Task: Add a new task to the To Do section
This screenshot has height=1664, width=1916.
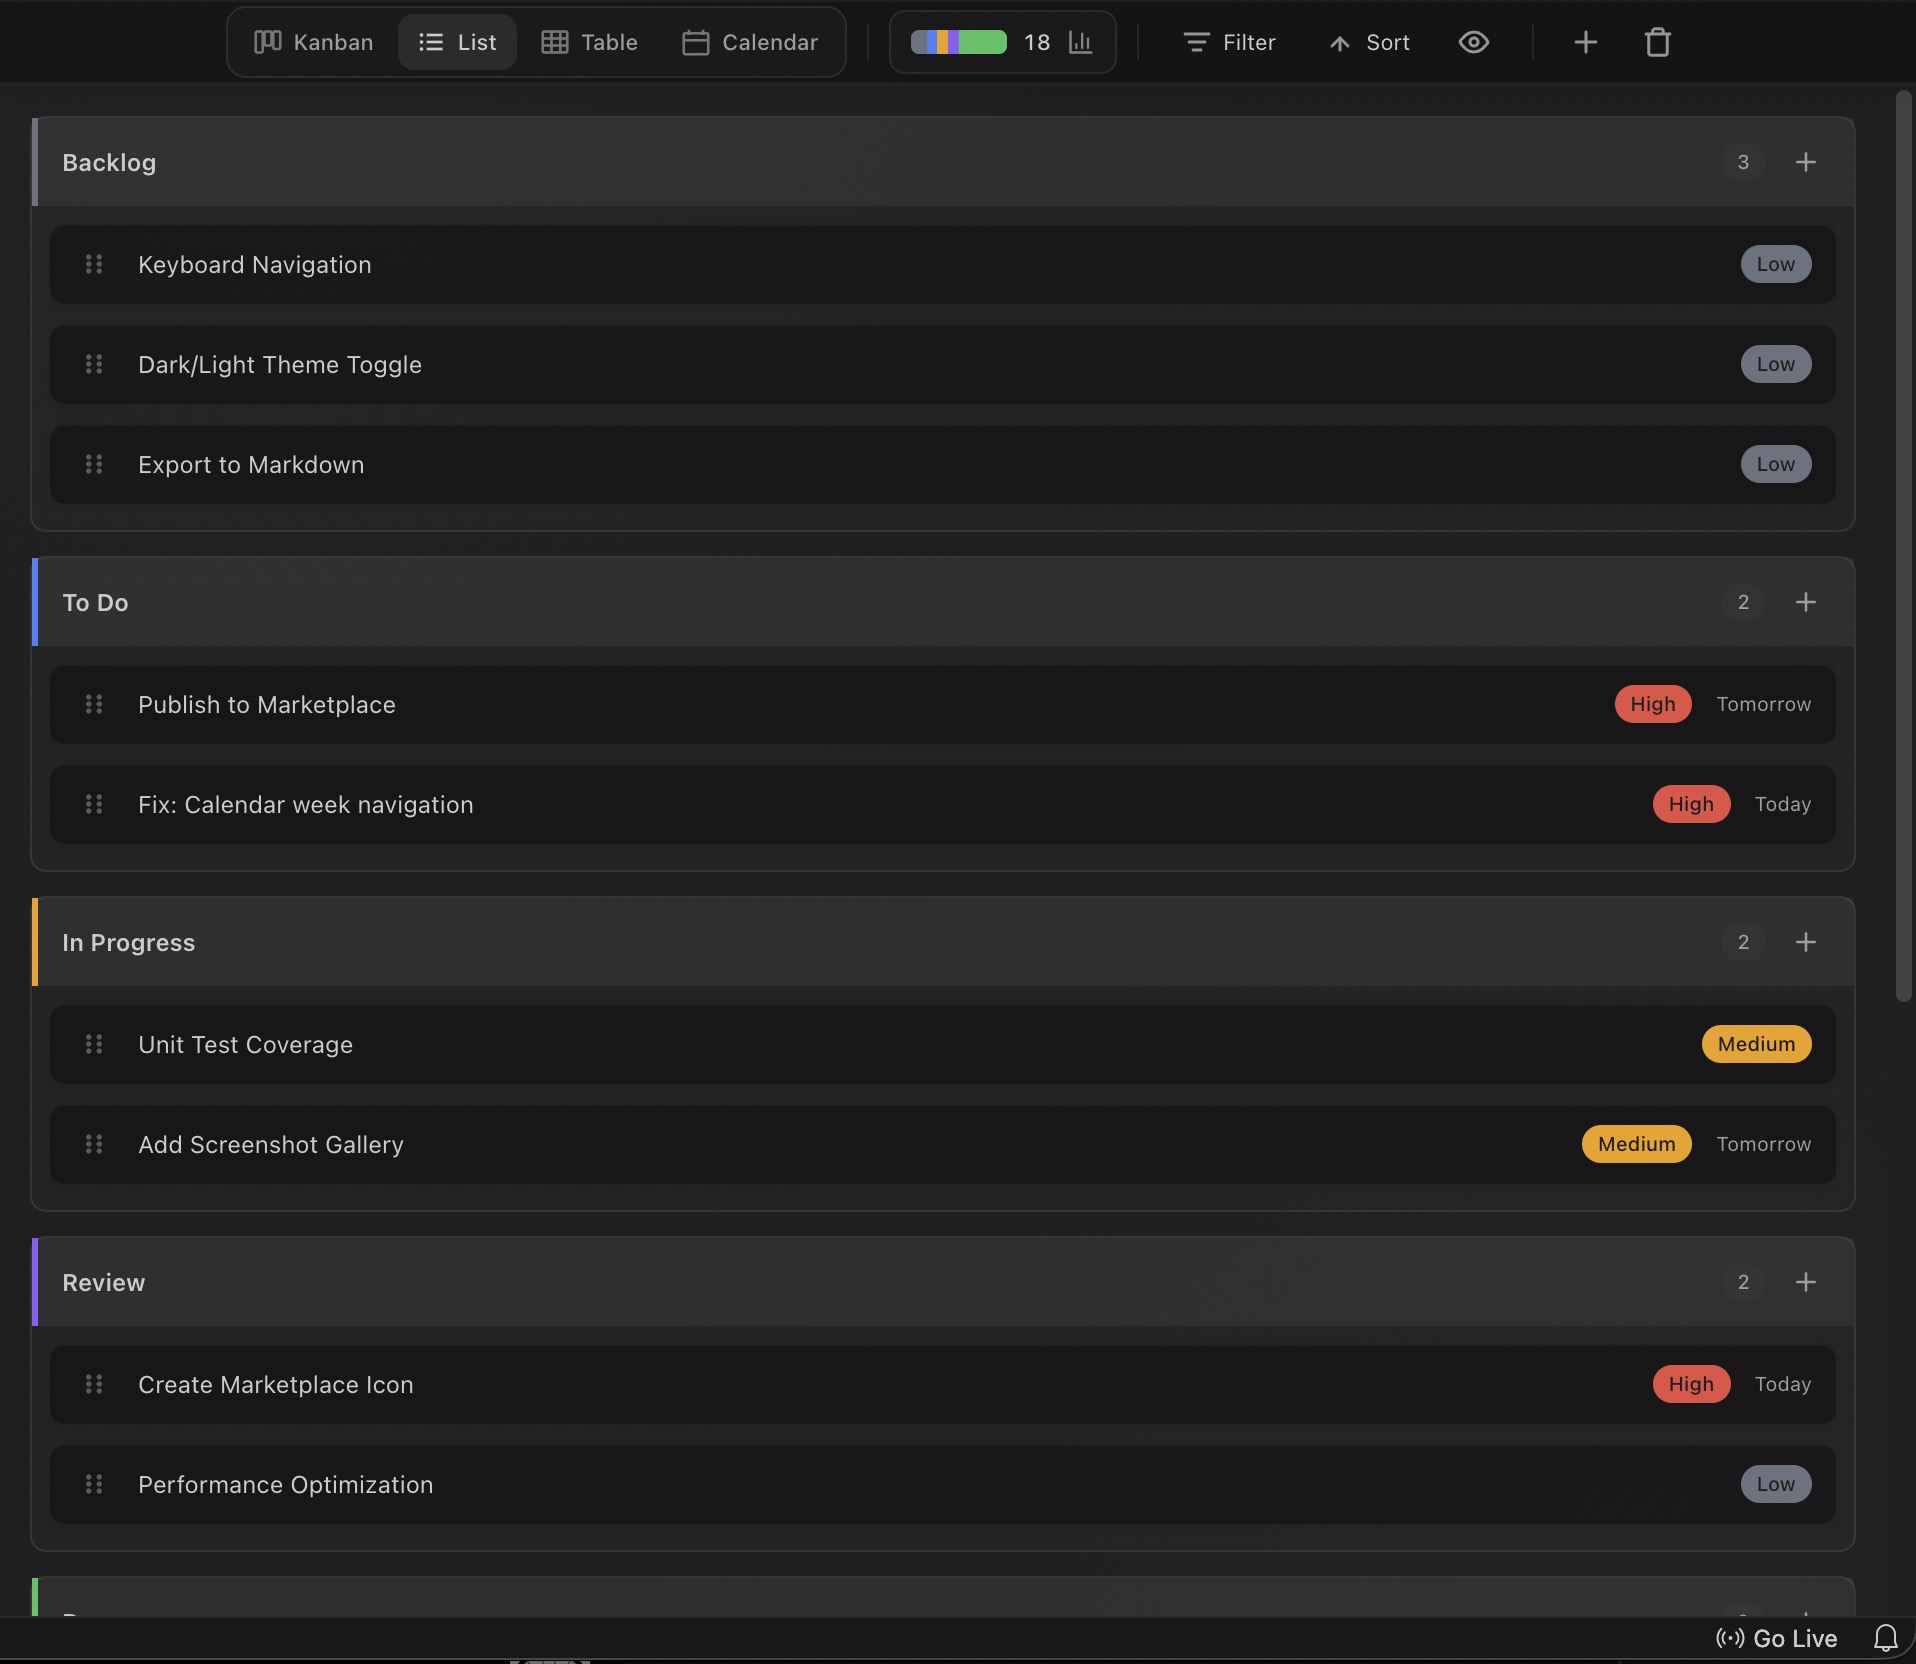Action: point(1805,601)
